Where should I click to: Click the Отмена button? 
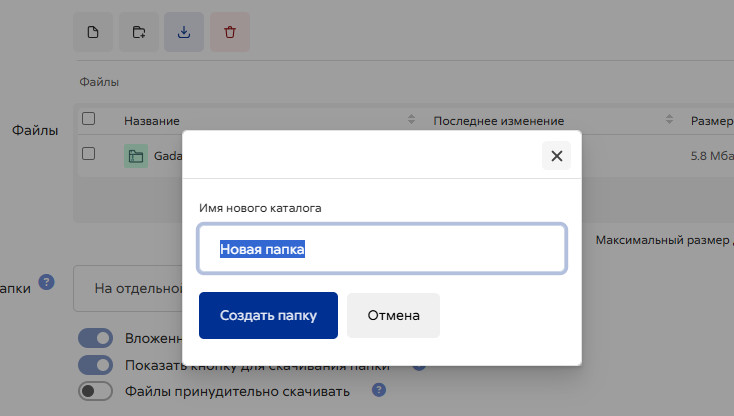tap(393, 315)
